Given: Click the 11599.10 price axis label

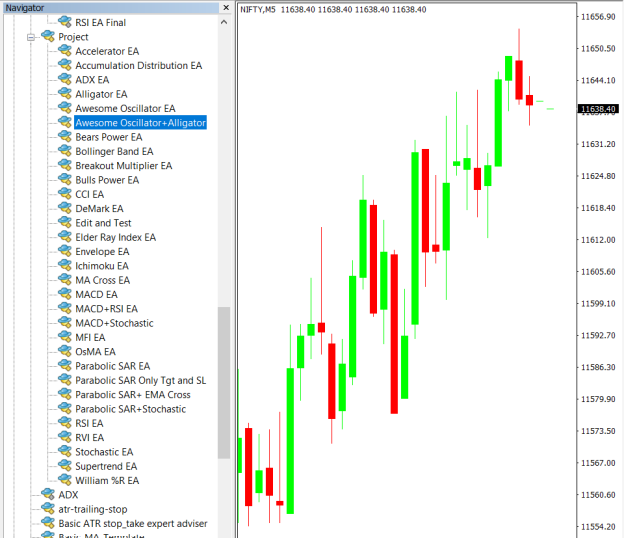Looking at the screenshot, I should pos(598,304).
